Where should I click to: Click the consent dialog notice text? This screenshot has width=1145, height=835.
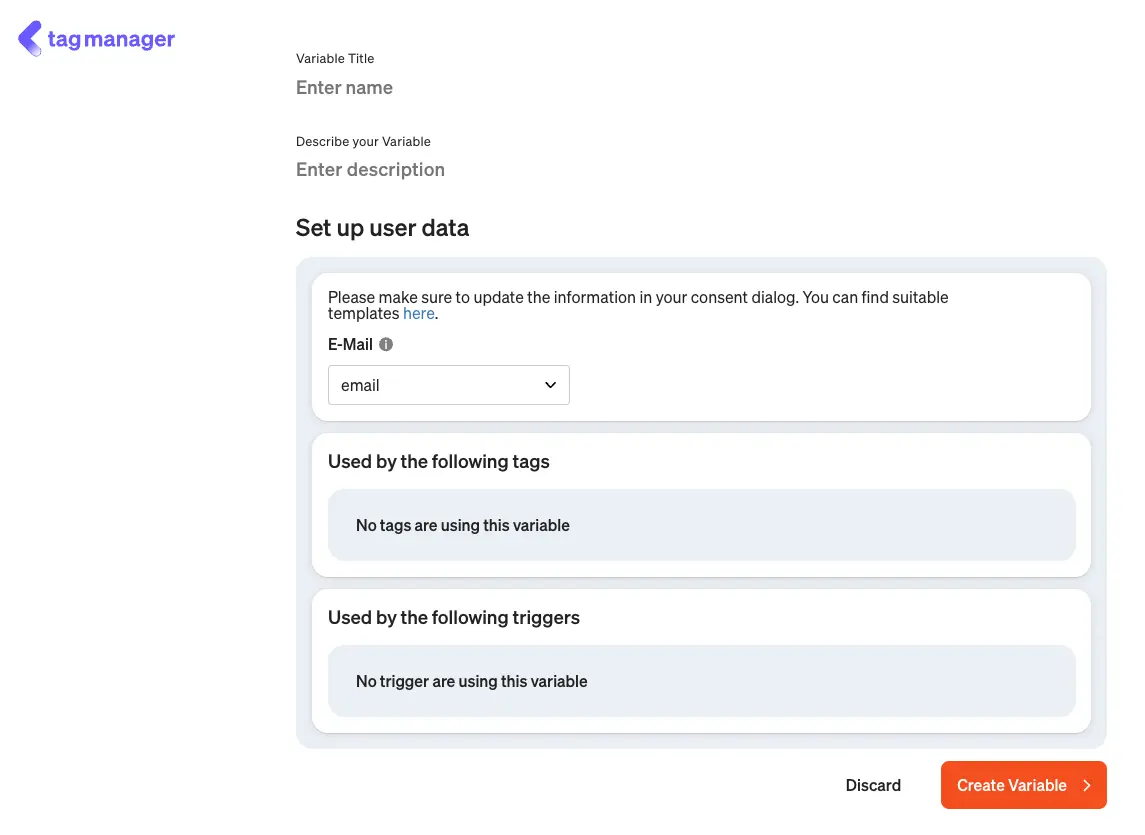[638, 298]
